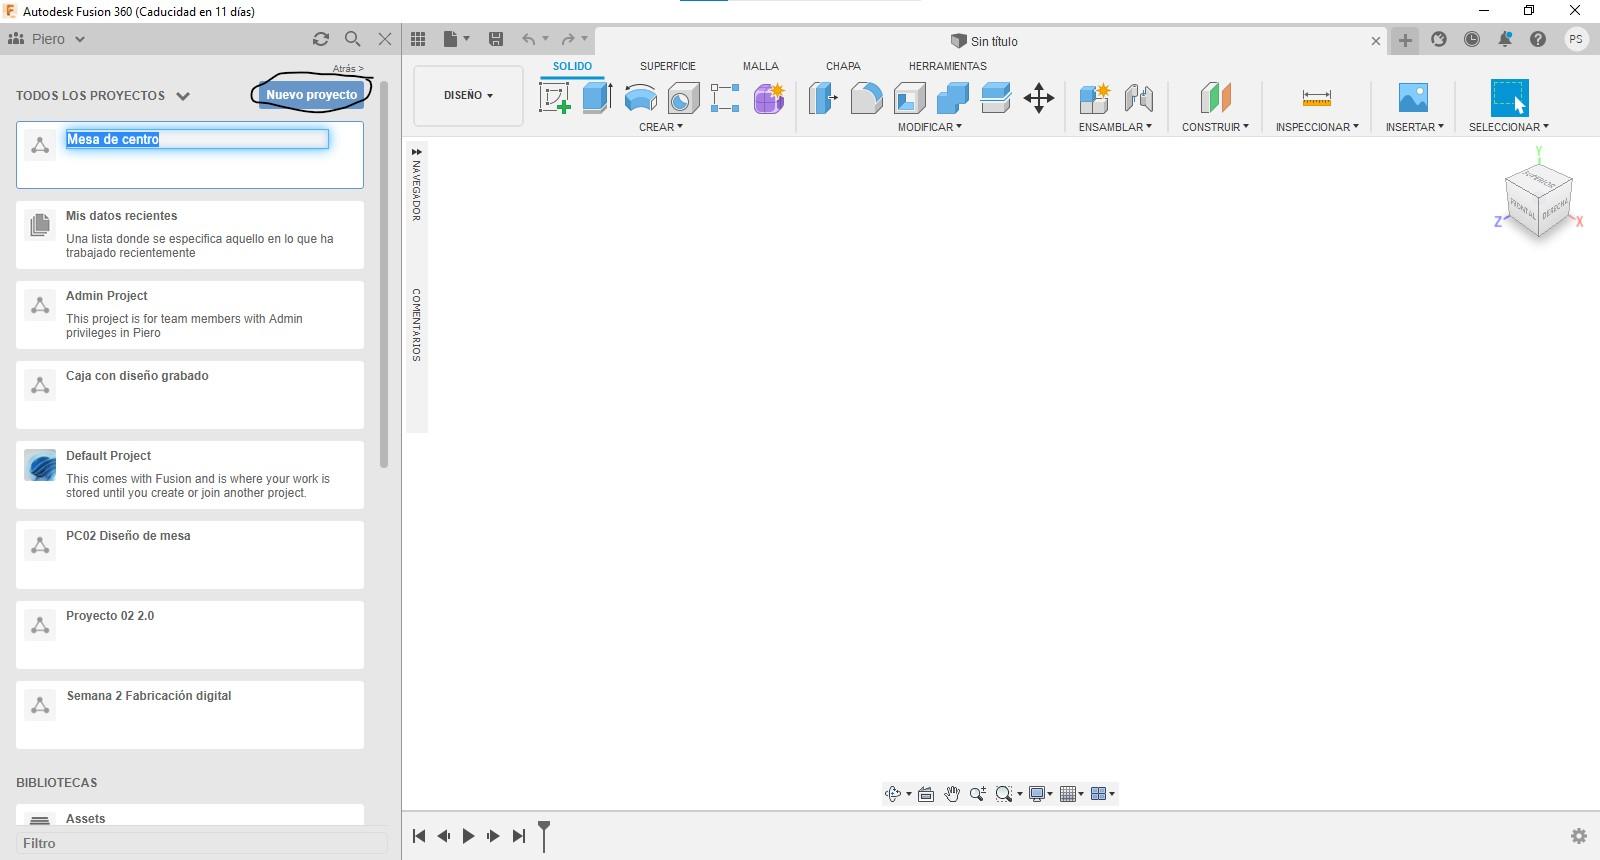
Task: Select the New Component tool
Action: click(x=1095, y=98)
